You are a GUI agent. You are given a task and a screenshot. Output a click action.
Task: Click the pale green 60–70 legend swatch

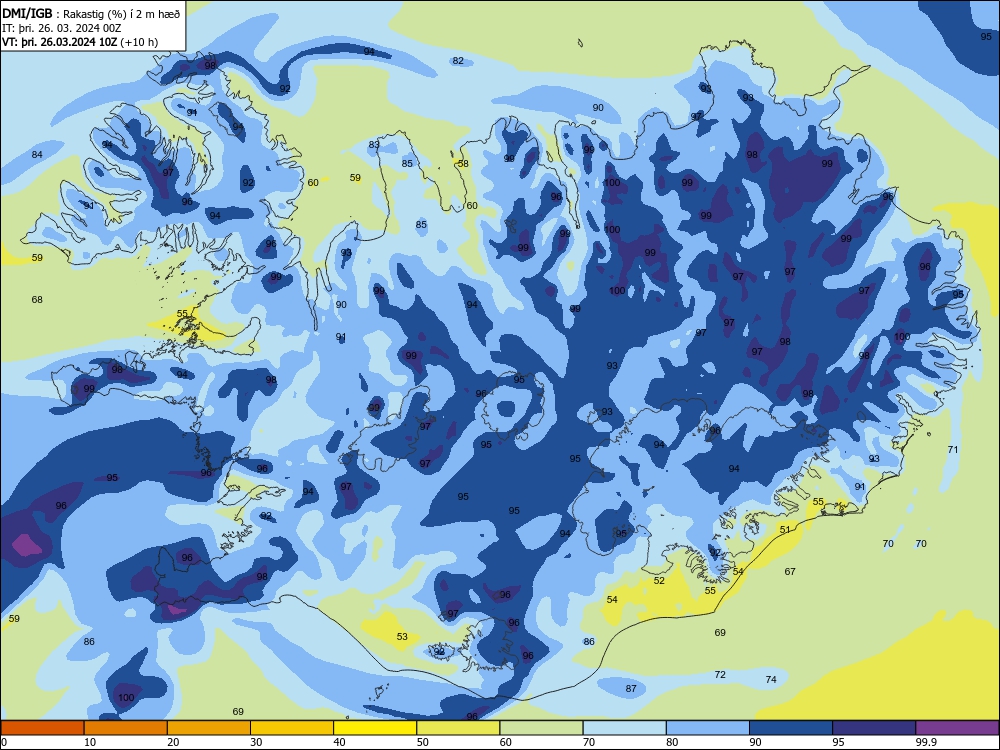point(541,728)
